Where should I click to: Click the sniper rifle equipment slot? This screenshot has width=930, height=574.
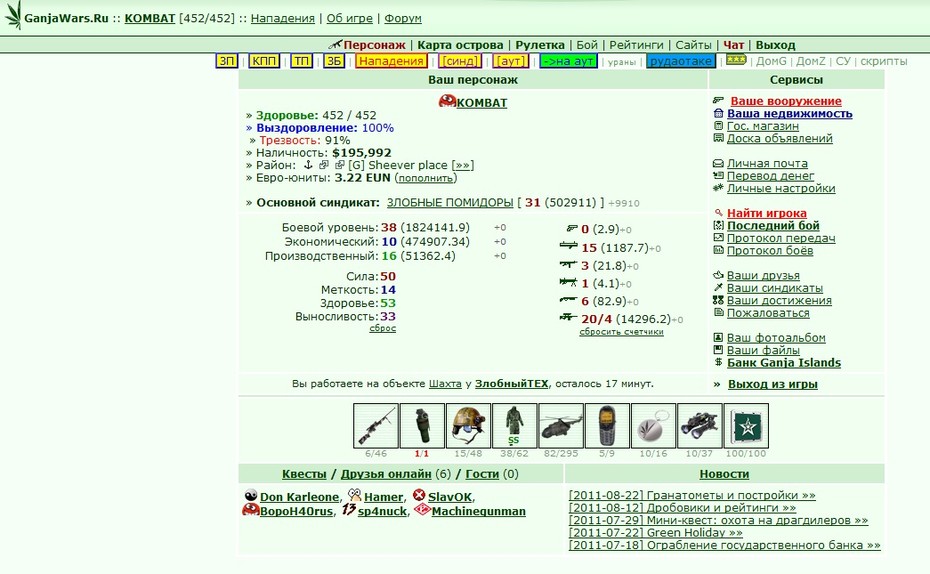[x=375, y=426]
